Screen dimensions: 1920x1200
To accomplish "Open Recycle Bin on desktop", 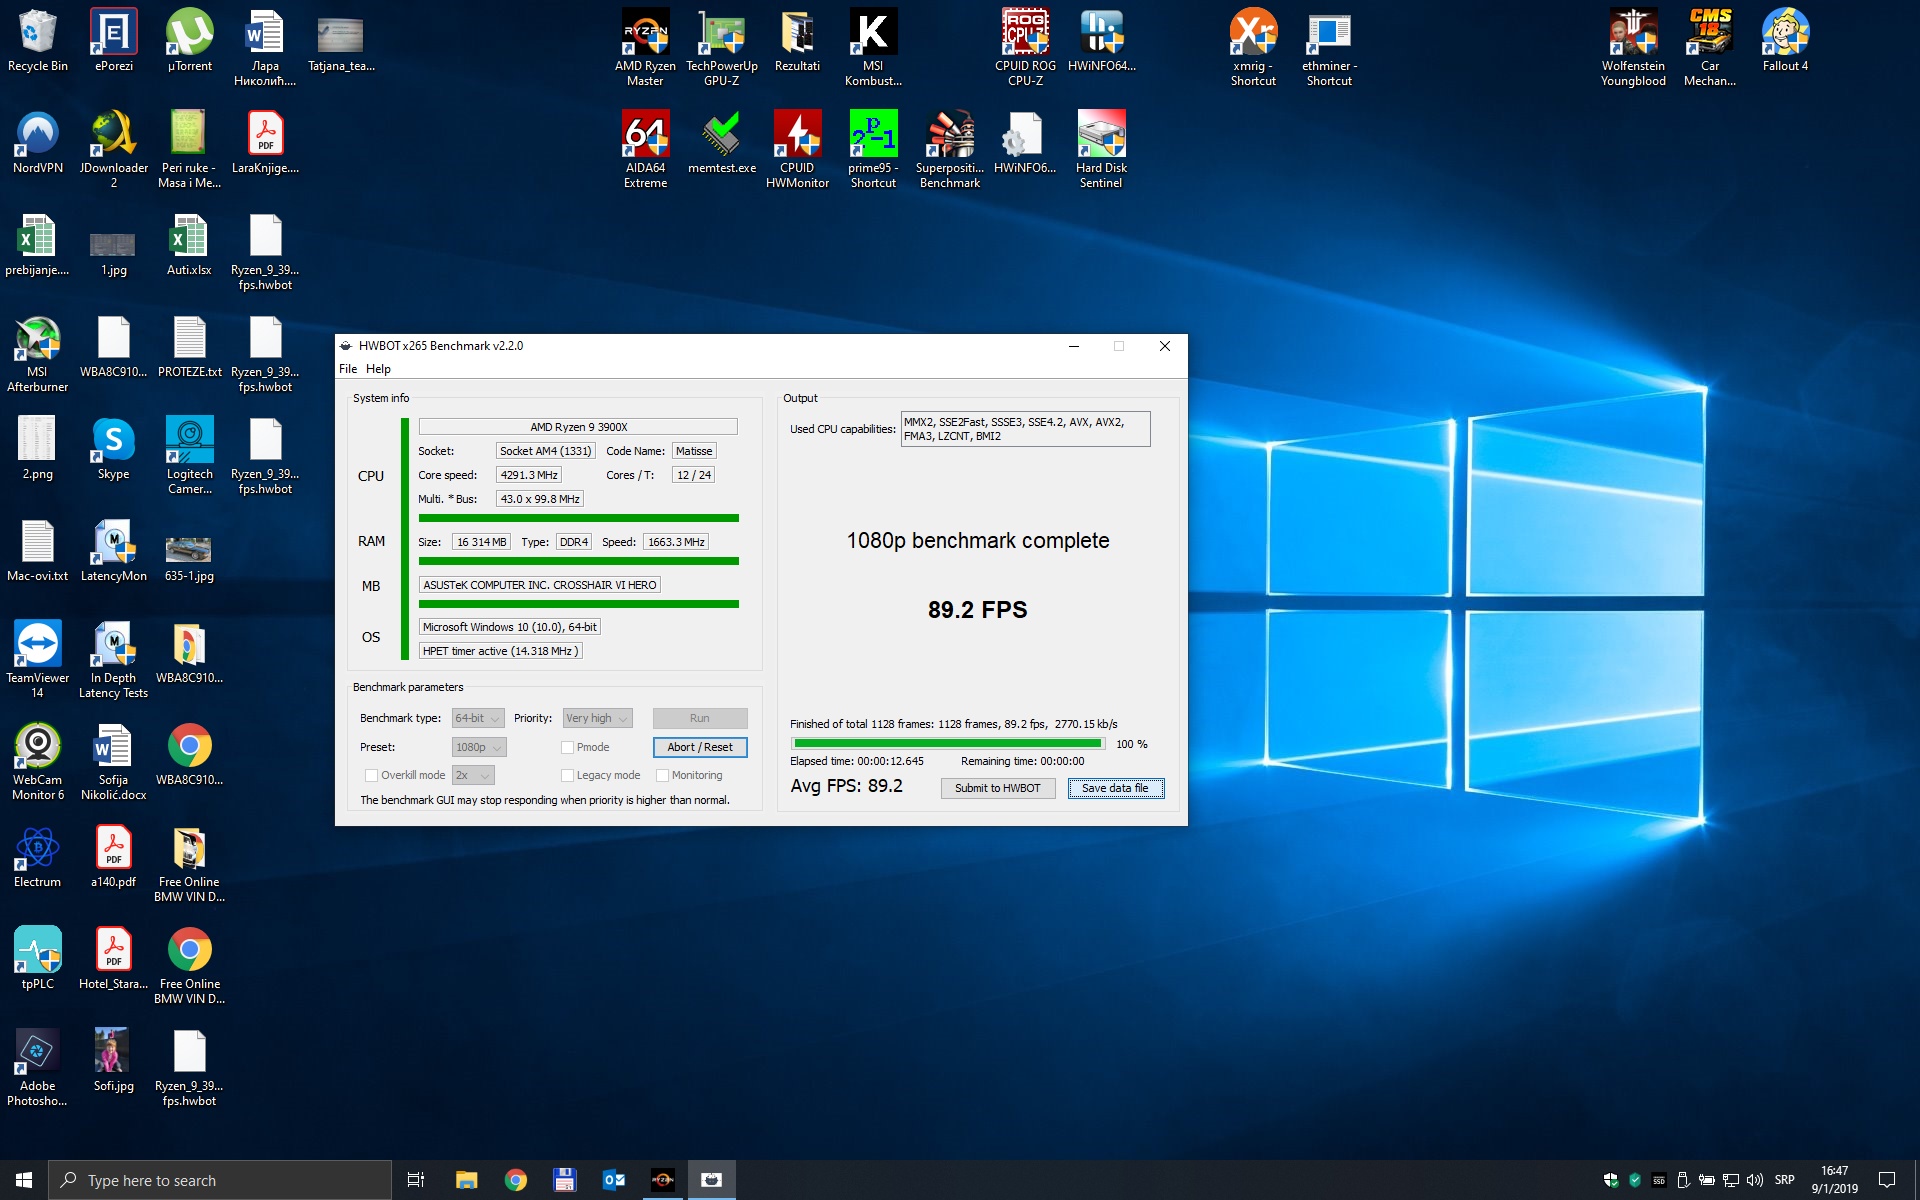I will coord(37,40).
